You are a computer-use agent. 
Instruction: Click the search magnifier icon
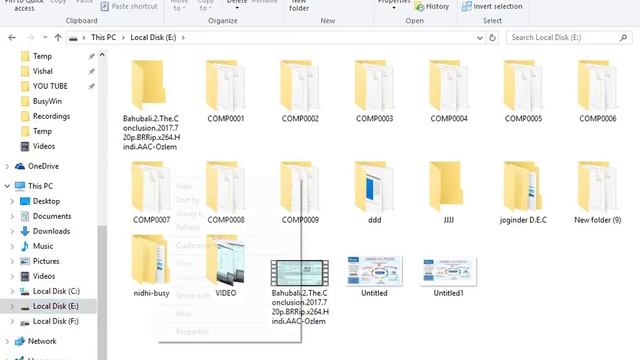tap(623, 38)
